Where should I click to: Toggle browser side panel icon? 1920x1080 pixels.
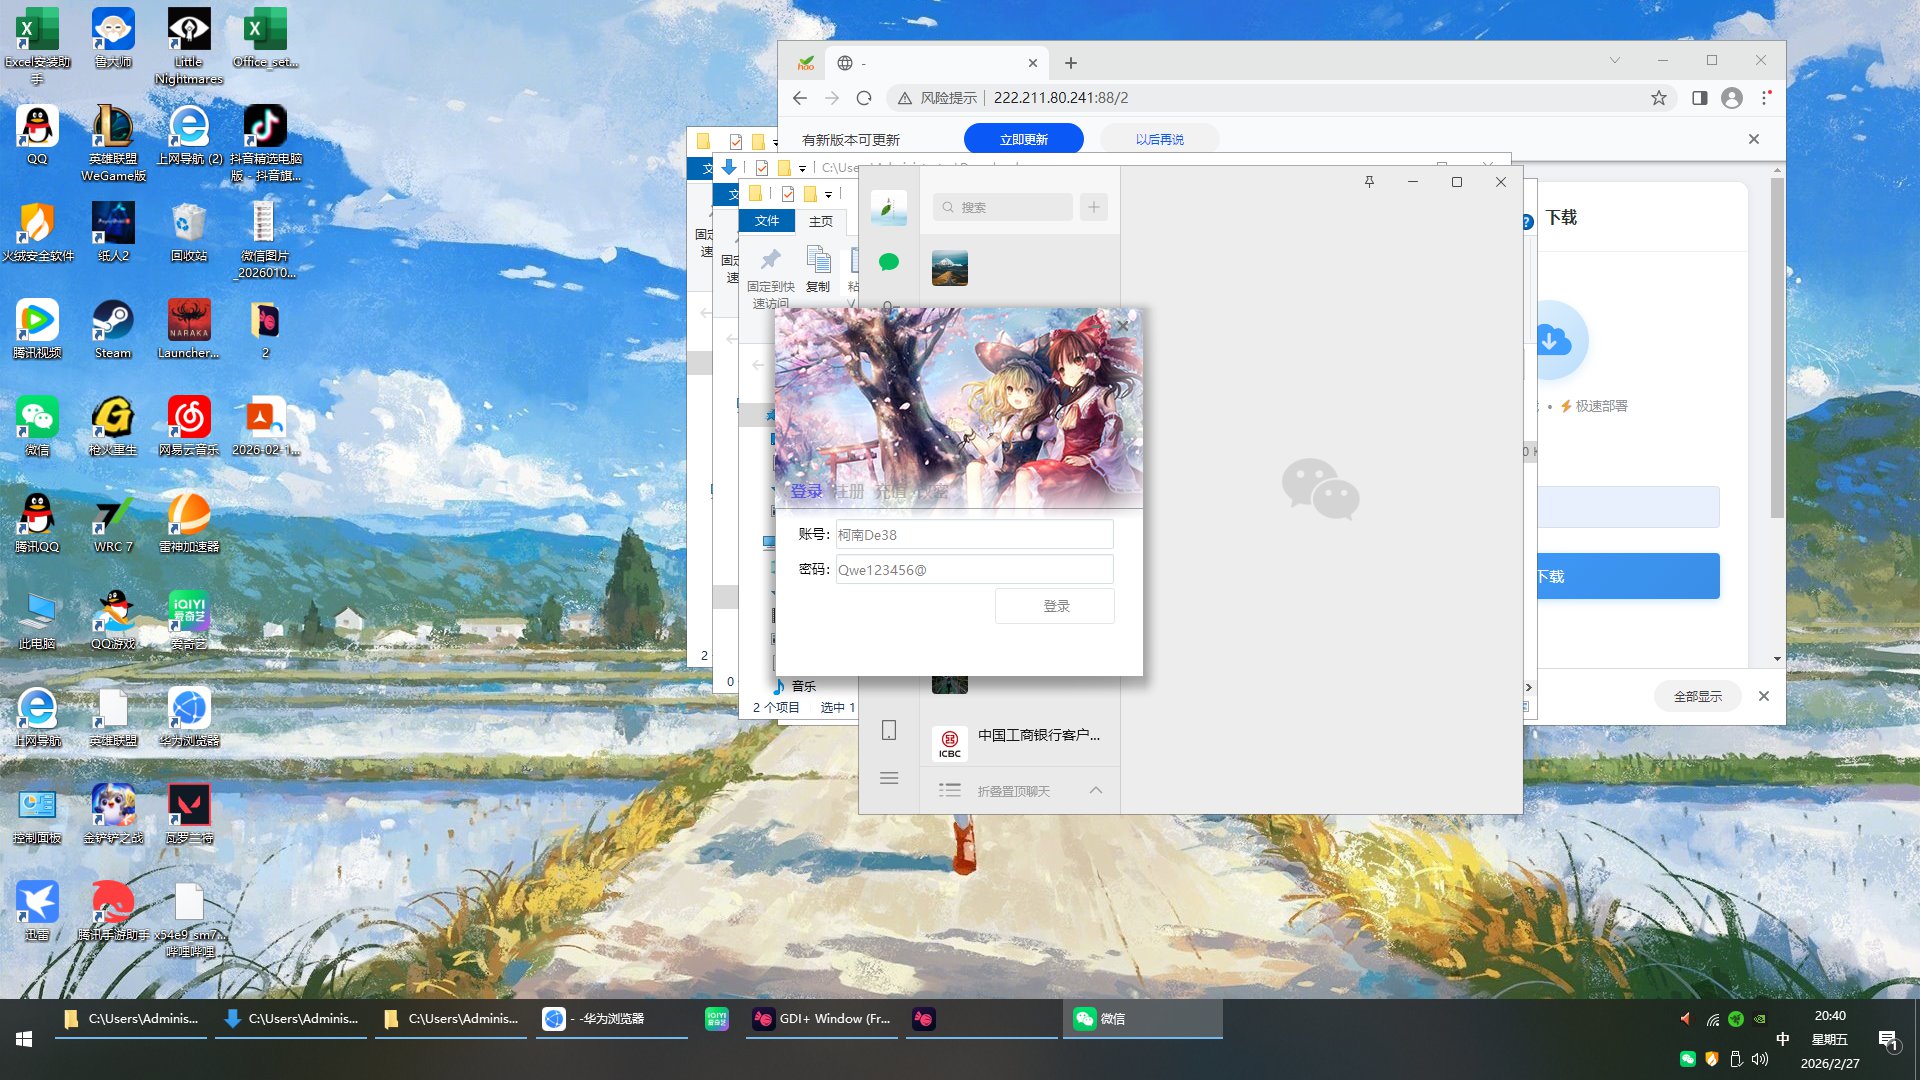click(1699, 98)
